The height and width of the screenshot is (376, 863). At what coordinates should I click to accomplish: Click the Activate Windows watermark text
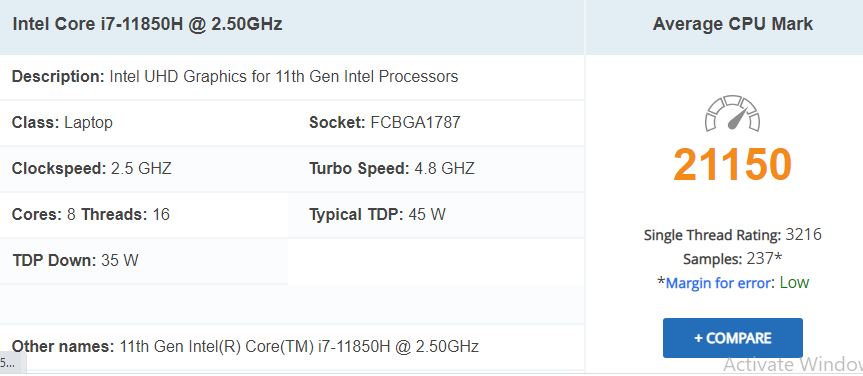tap(793, 364)
